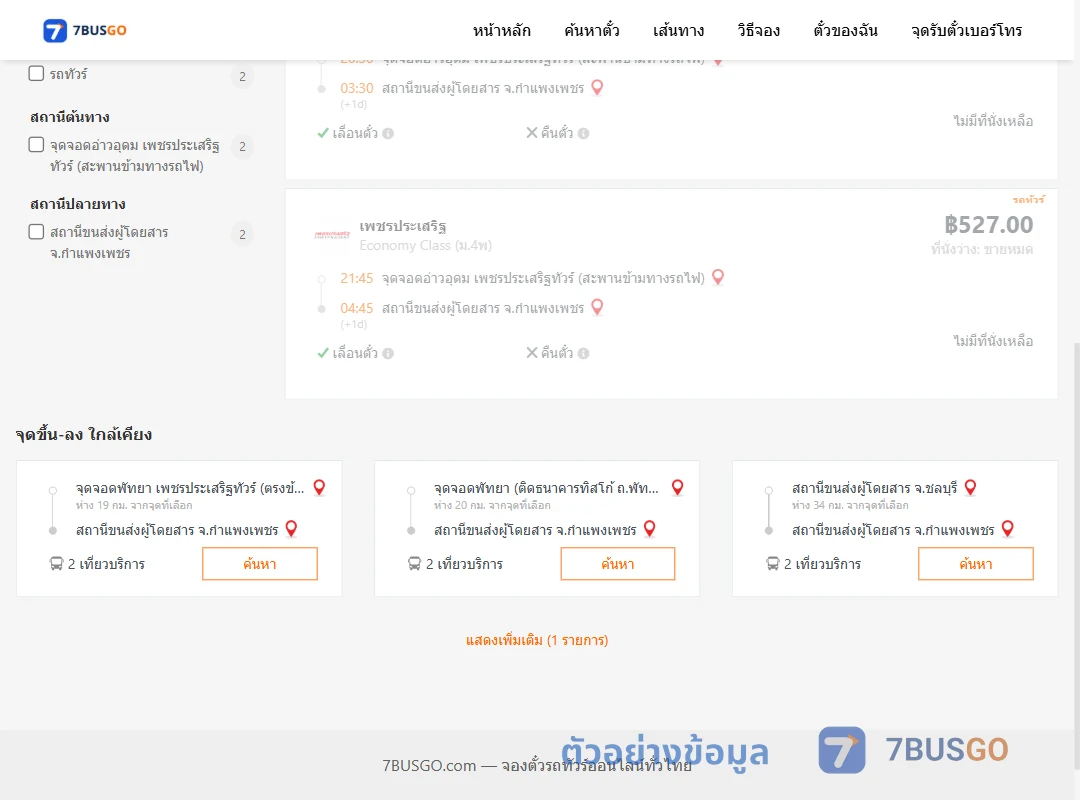Click ค้นหา button in จ.ชลบุรี card
The image size is (1080, 800).
tap(976, 564)
